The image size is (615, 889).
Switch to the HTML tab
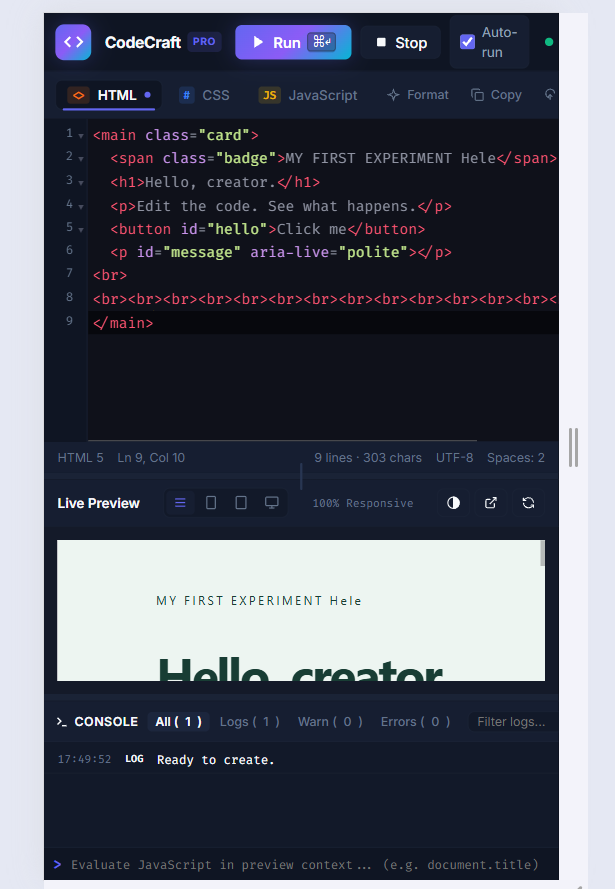[x=109, y=95]
